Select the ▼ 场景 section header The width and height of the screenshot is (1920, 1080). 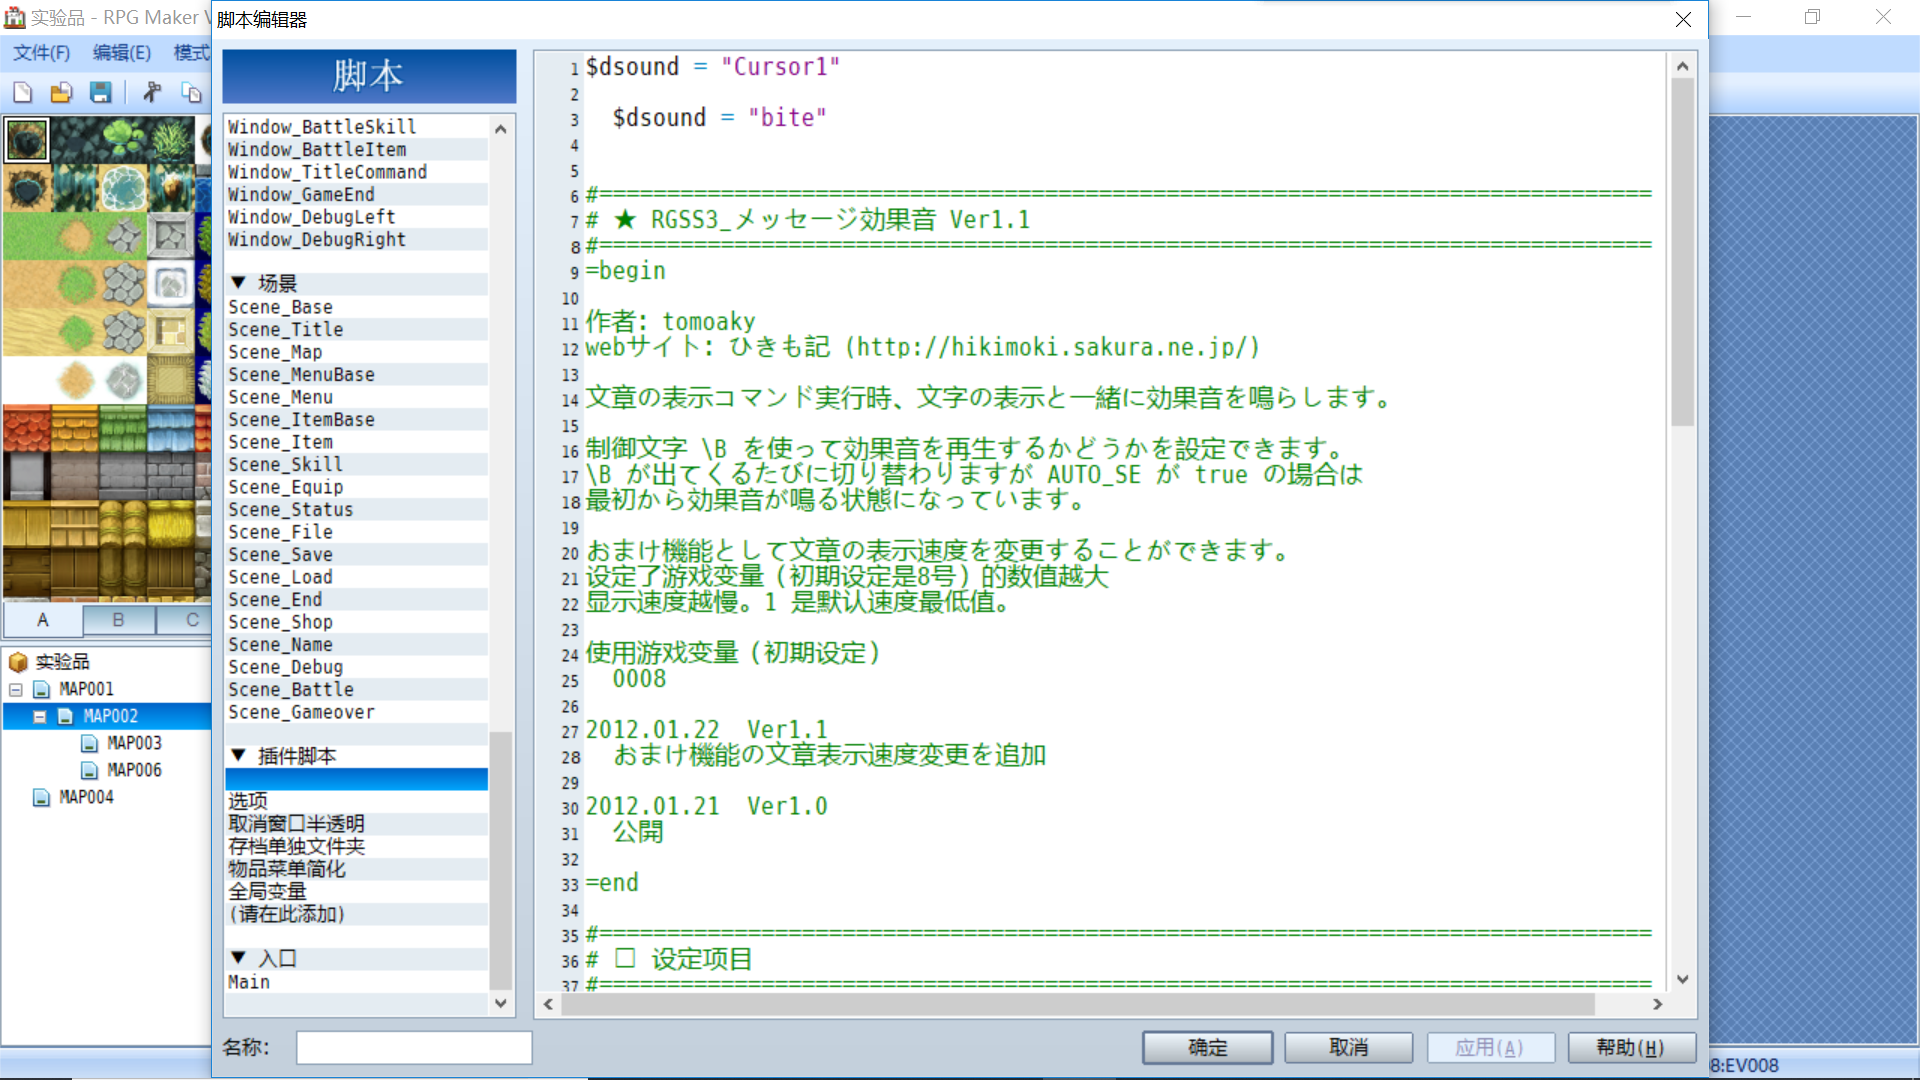[357, 284]
